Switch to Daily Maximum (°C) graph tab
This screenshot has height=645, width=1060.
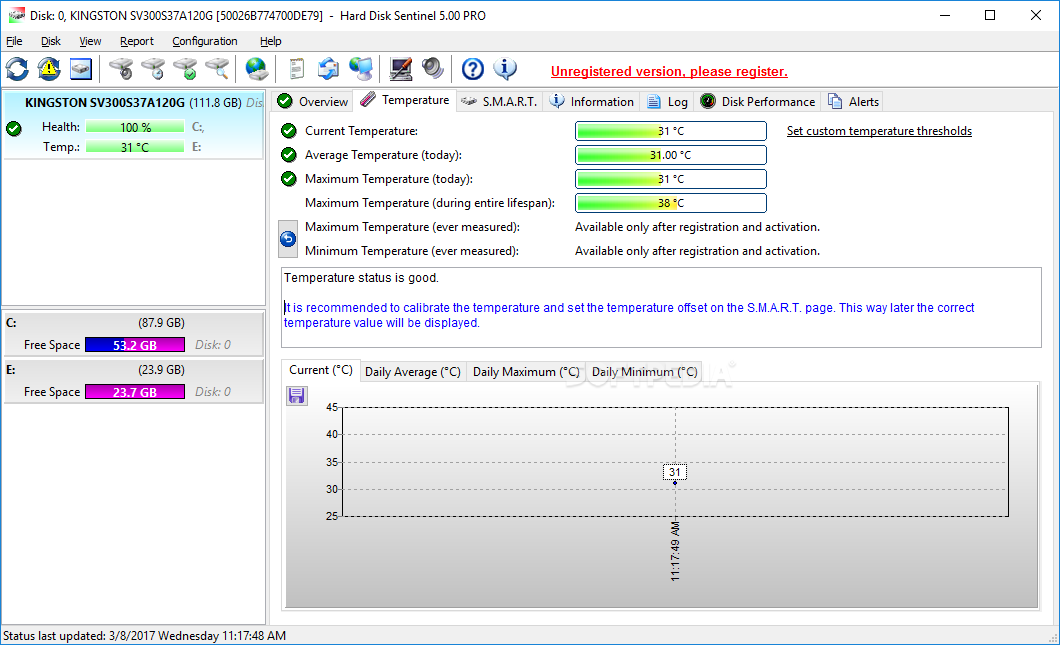[526, 372]
